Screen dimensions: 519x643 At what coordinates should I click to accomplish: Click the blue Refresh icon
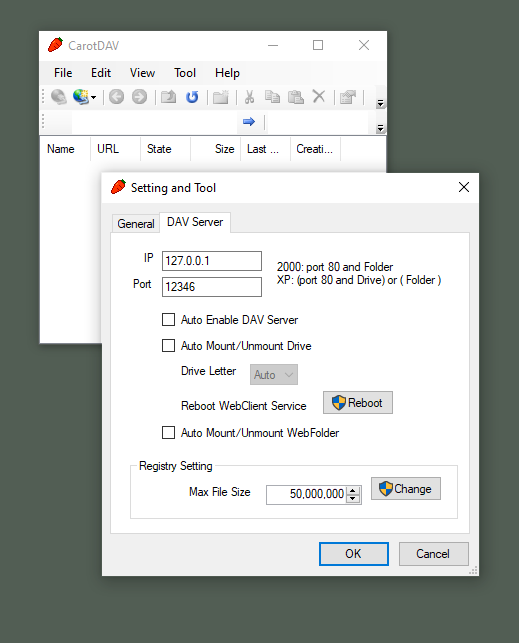[x=192, y=97]
